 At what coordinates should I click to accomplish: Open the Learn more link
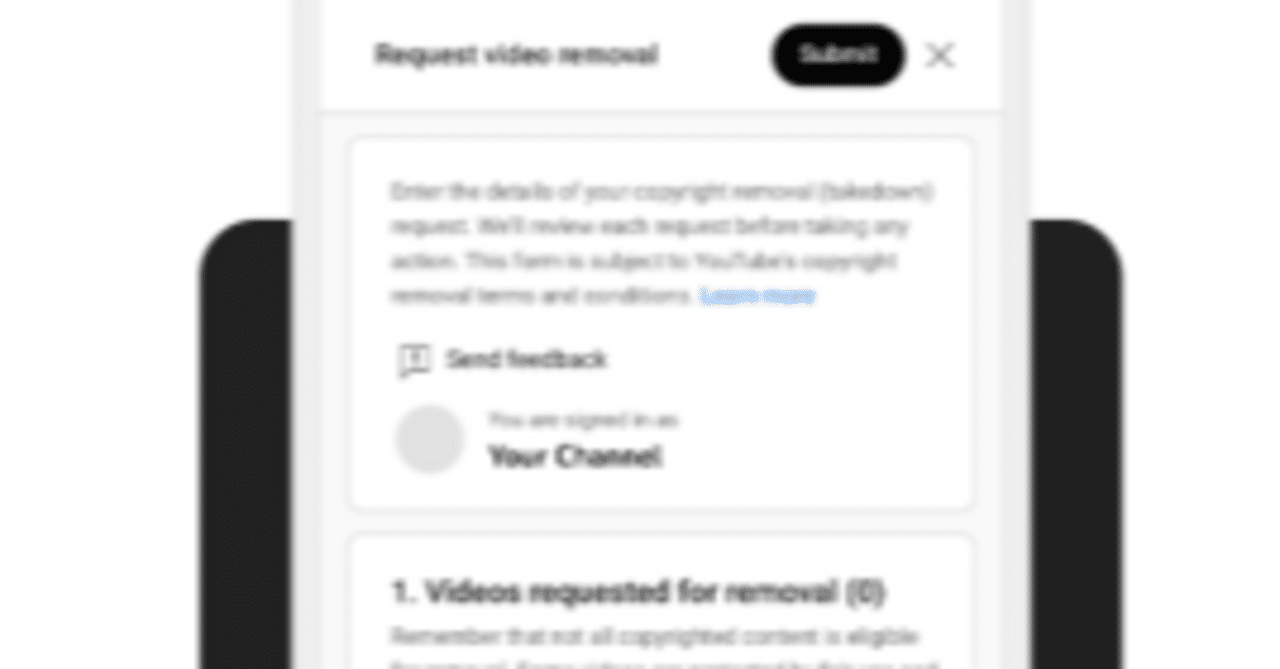[x=757, y=296]
